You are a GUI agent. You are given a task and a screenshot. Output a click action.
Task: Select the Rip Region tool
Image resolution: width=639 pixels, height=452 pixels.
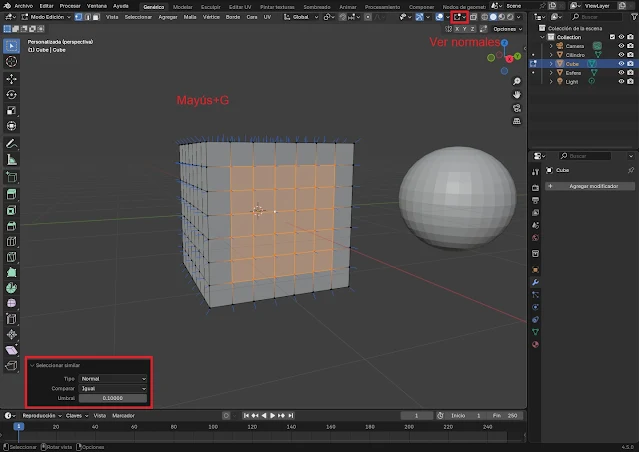(x=11, y=366)
